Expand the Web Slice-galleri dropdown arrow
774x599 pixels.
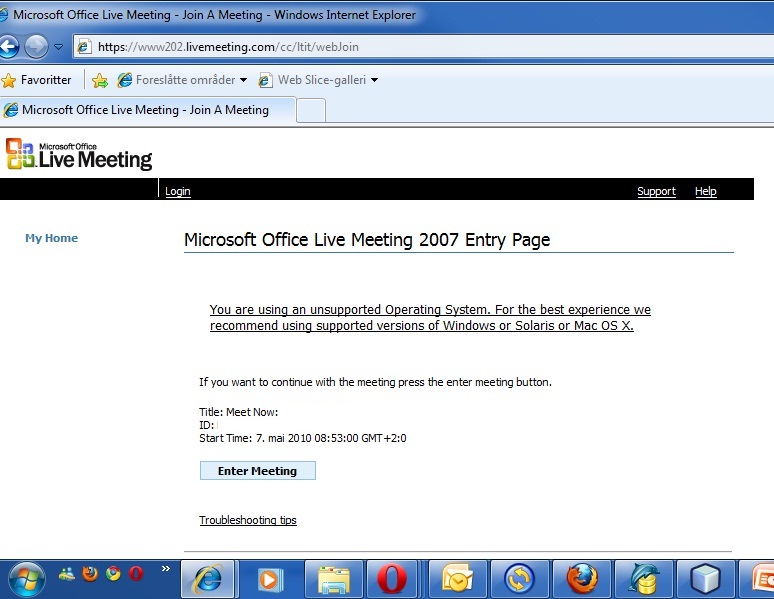pos(375,80)
